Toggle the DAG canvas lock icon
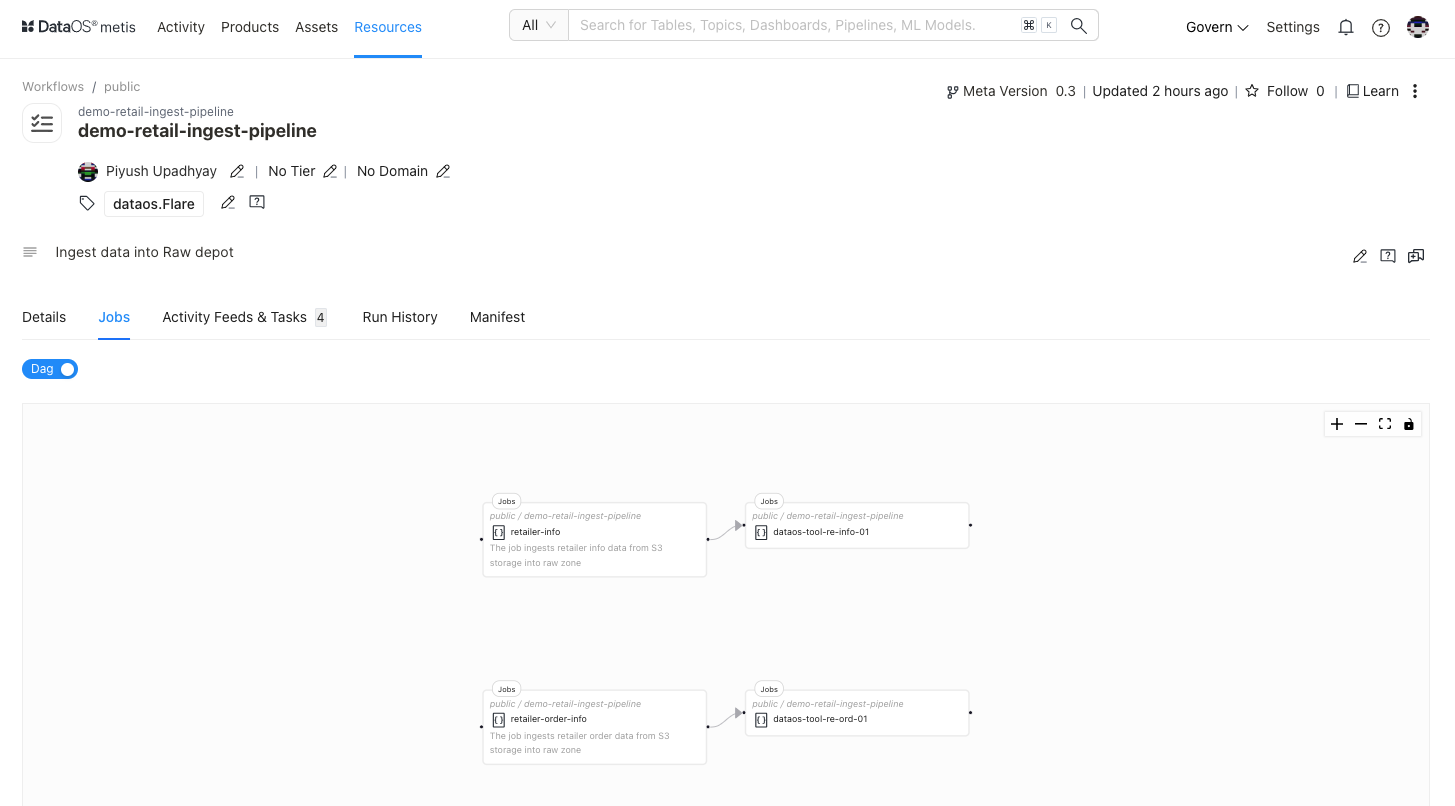This screenshot has width=1455, height=806. tap(1409, 424)
